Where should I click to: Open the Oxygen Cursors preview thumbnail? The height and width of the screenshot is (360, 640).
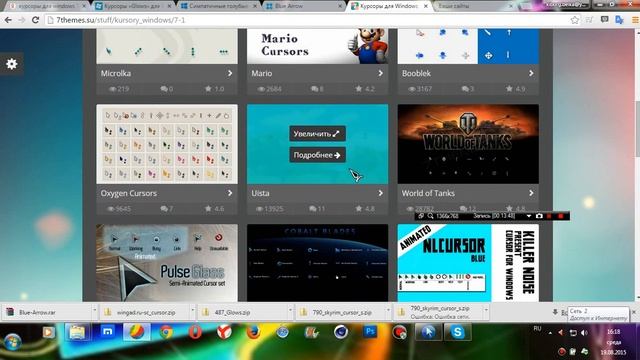pyautogui.click(x=167, y=144)
